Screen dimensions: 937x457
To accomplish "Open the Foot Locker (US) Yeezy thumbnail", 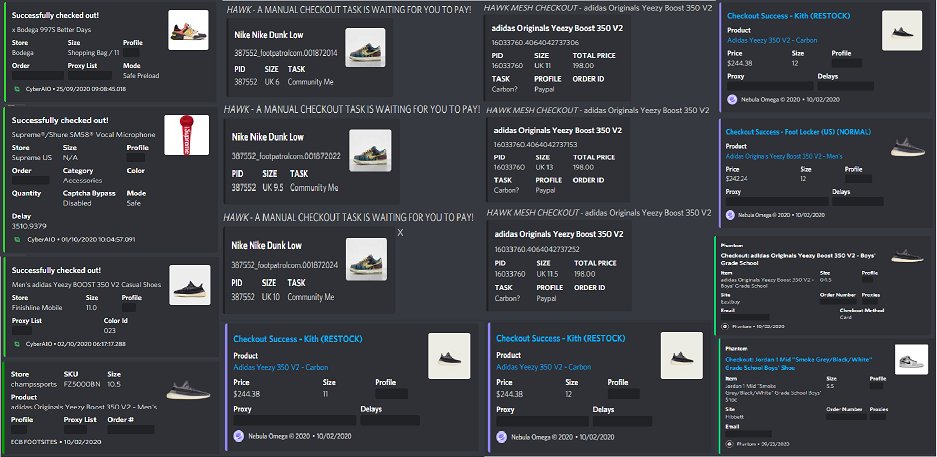I will pos(908,147).
